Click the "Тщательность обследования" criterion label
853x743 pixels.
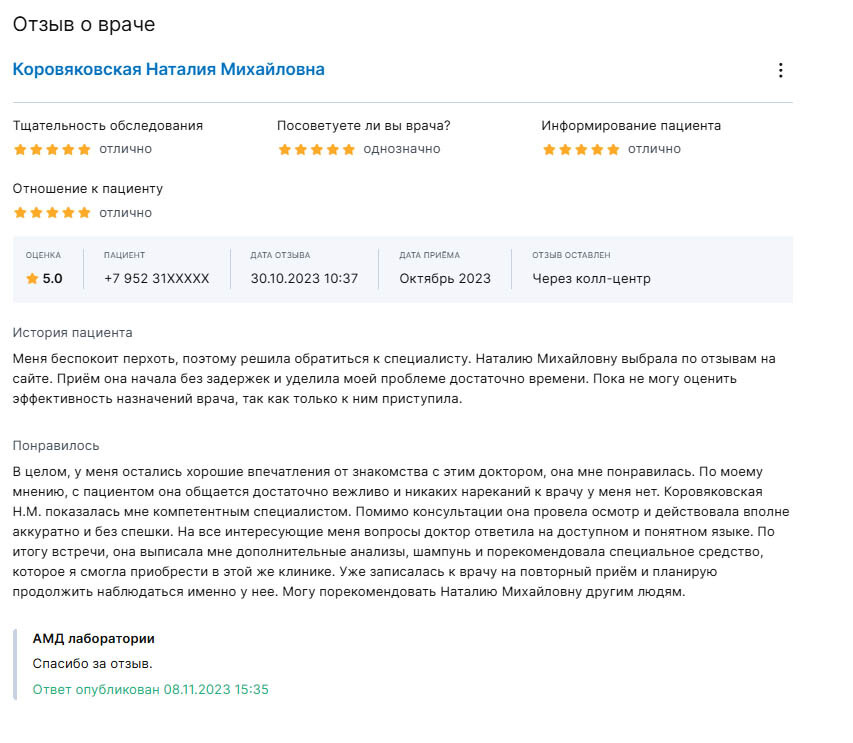(x=108, y=126)
